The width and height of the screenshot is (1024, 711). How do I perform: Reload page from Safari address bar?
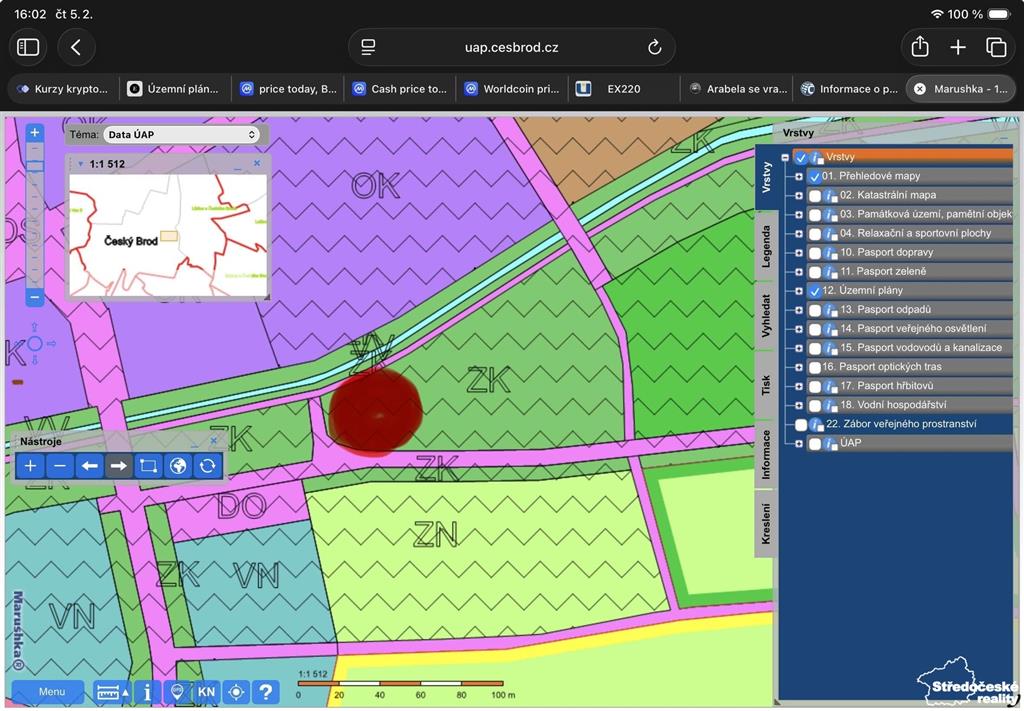click(654, 48)
